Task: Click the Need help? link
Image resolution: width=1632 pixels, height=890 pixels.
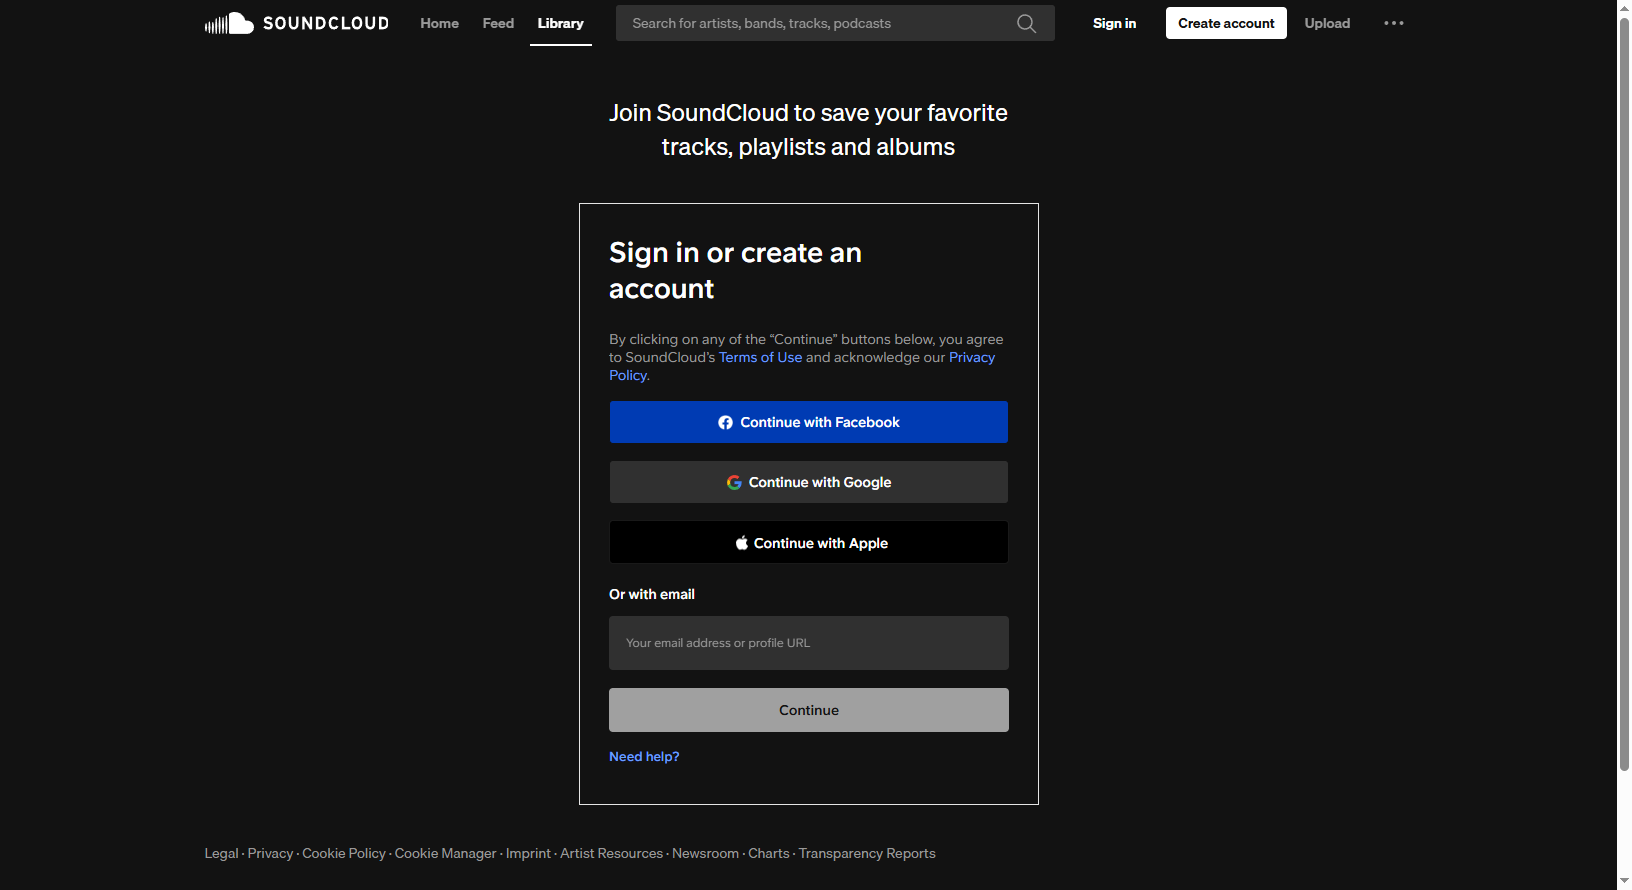Action: point(644,757)
